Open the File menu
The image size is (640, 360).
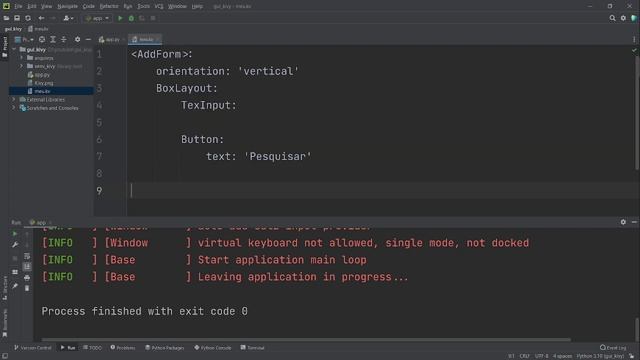(x=18, y=6)
